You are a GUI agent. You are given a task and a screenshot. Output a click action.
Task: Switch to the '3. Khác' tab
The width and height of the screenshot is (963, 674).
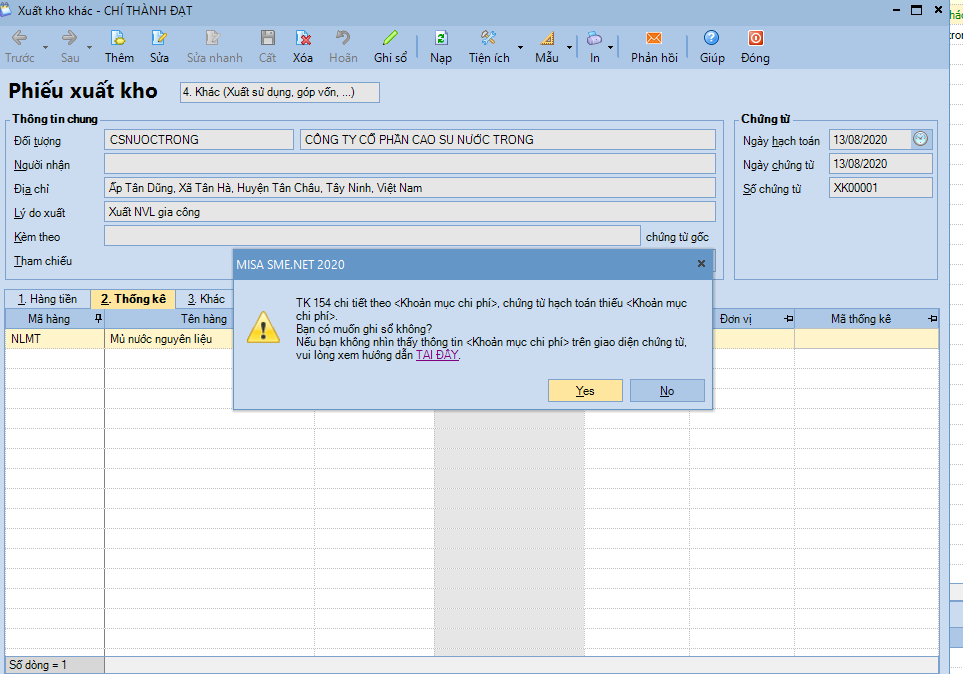coord(205,299)
